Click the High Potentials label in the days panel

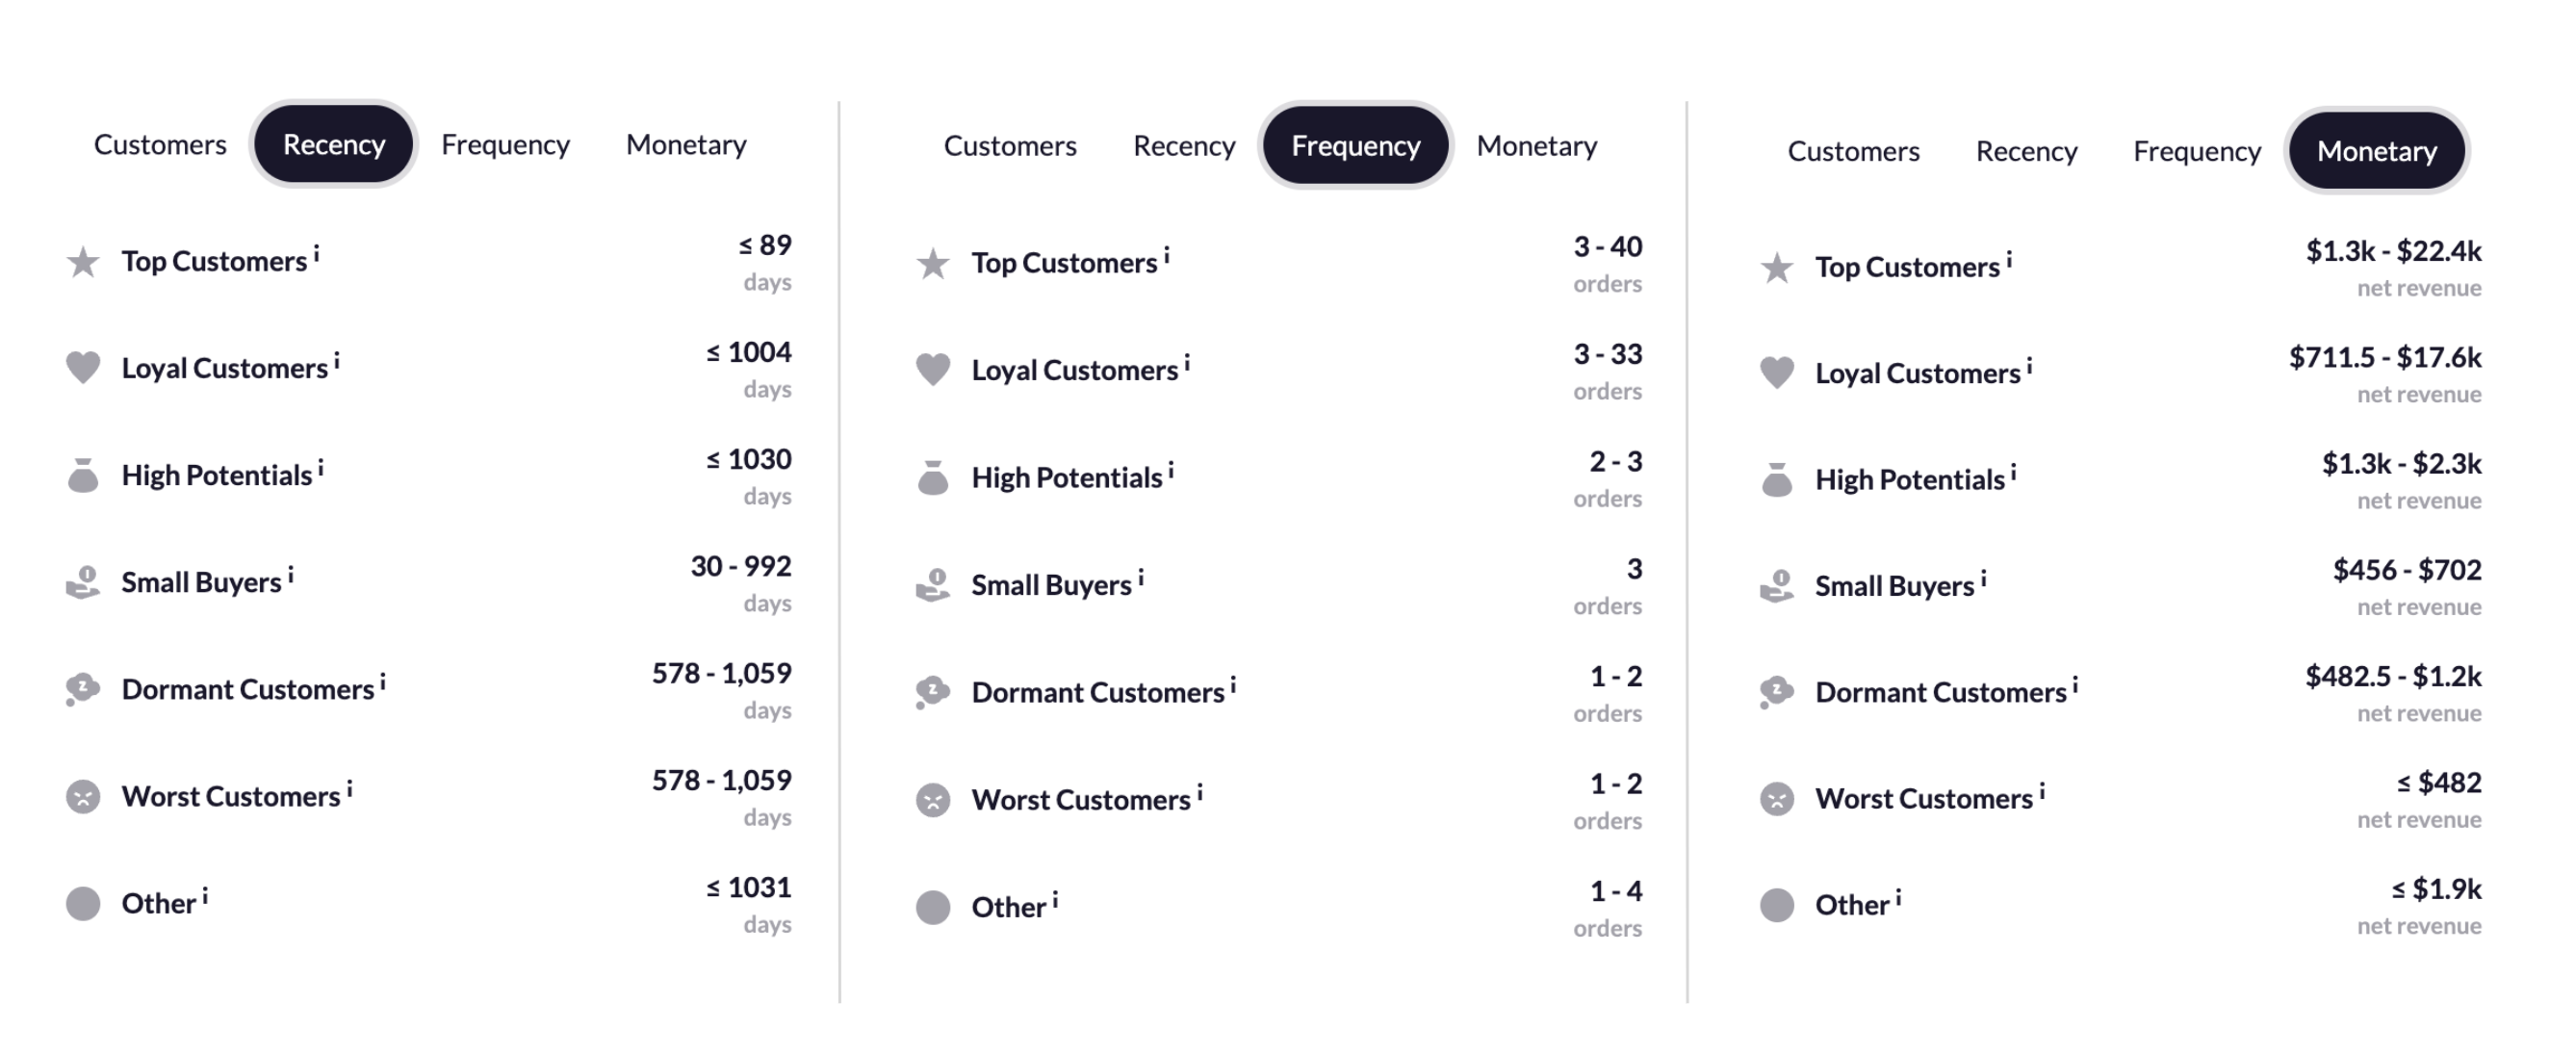coord(216,475)
